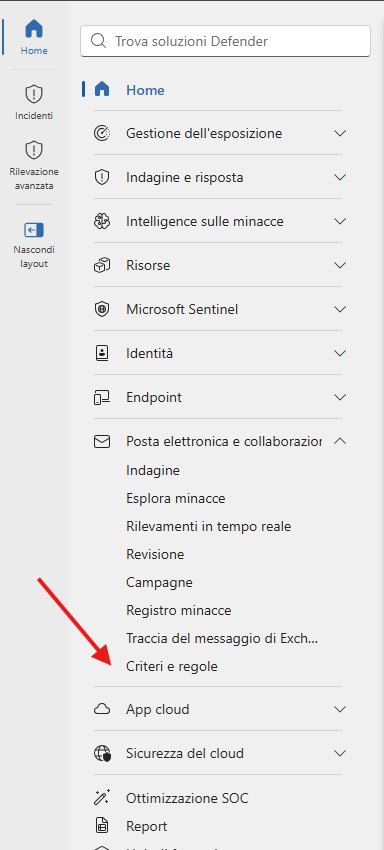Click the Gestione dell'esposizione radar icon
This screenshot has height=850, width=384.
pyautogui.click(x=102, y=133)
